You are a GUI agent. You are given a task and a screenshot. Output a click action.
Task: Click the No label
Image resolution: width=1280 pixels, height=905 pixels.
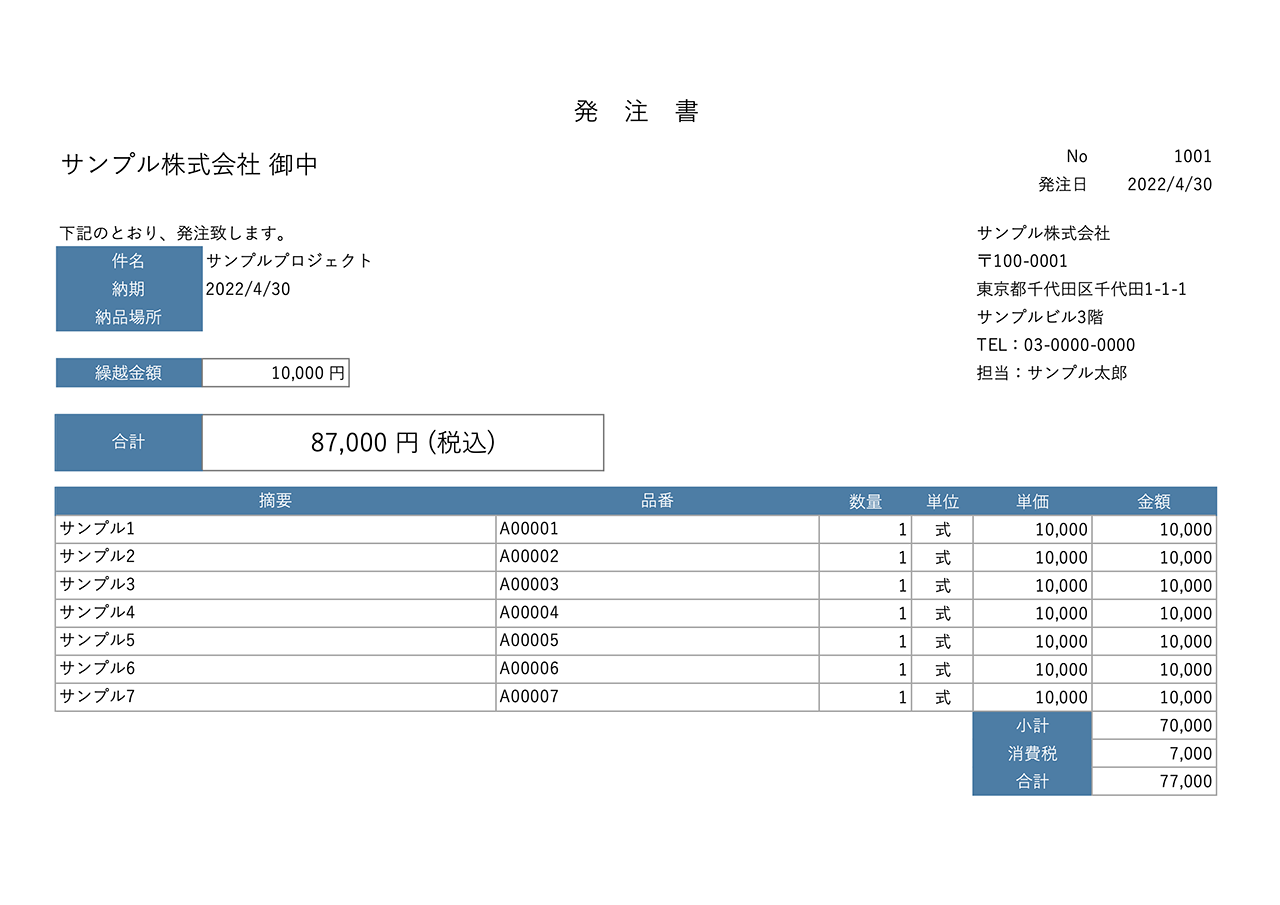pos(1076,156)
